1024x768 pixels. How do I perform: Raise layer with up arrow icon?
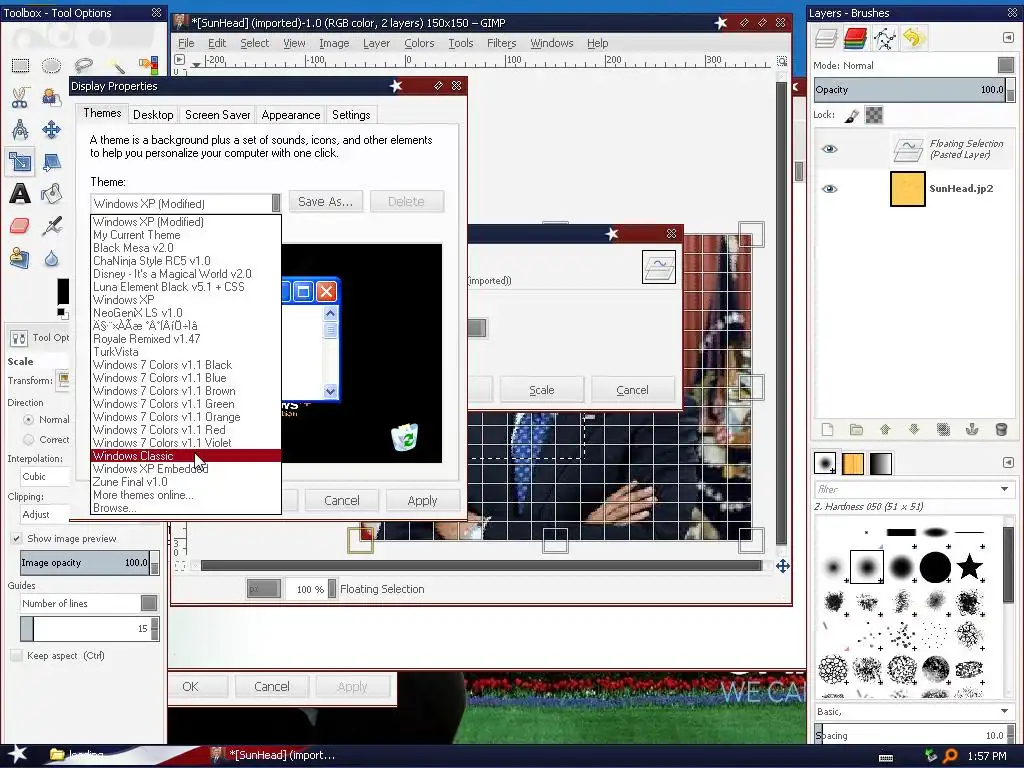[x=885, y=430]
